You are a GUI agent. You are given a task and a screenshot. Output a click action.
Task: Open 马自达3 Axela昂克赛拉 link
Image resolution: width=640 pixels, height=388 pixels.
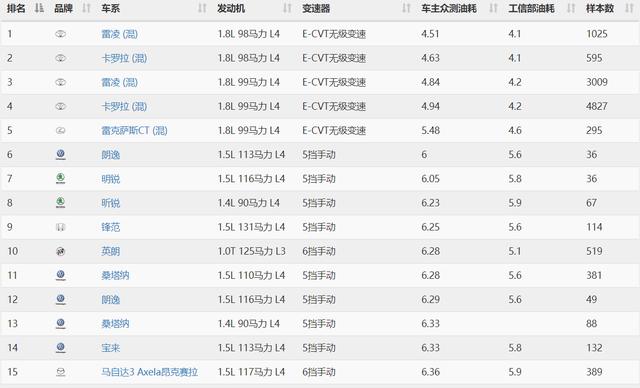[x=149, y=372]
